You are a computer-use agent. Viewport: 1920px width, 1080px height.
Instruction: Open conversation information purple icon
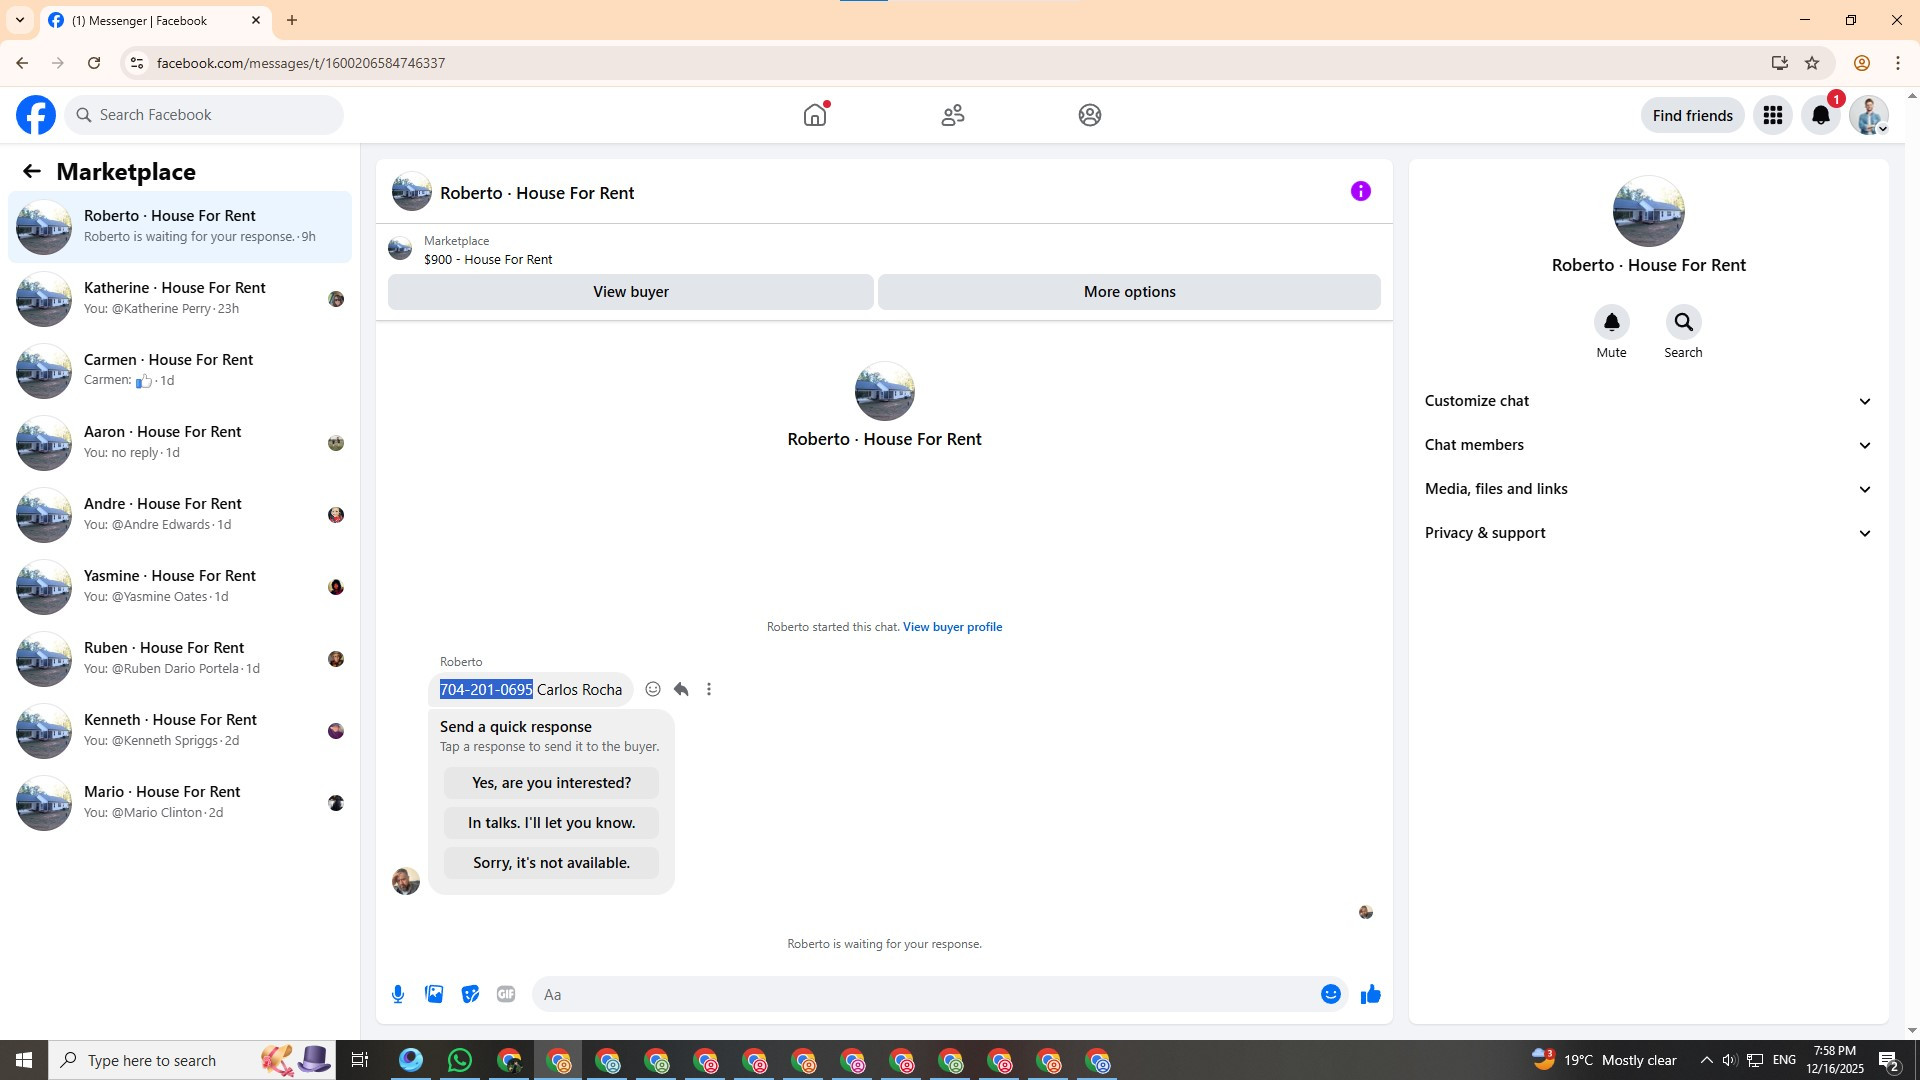1361,191
